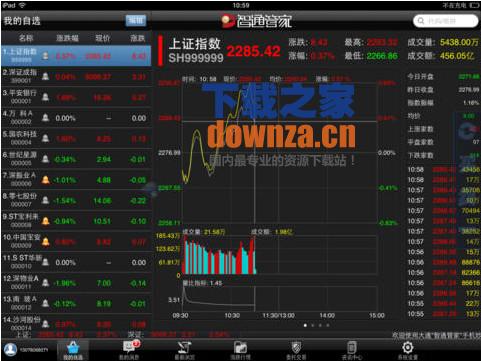
Task: Sort by the 名称 column header
Action: pyautogui.click(x=26, y=38)
